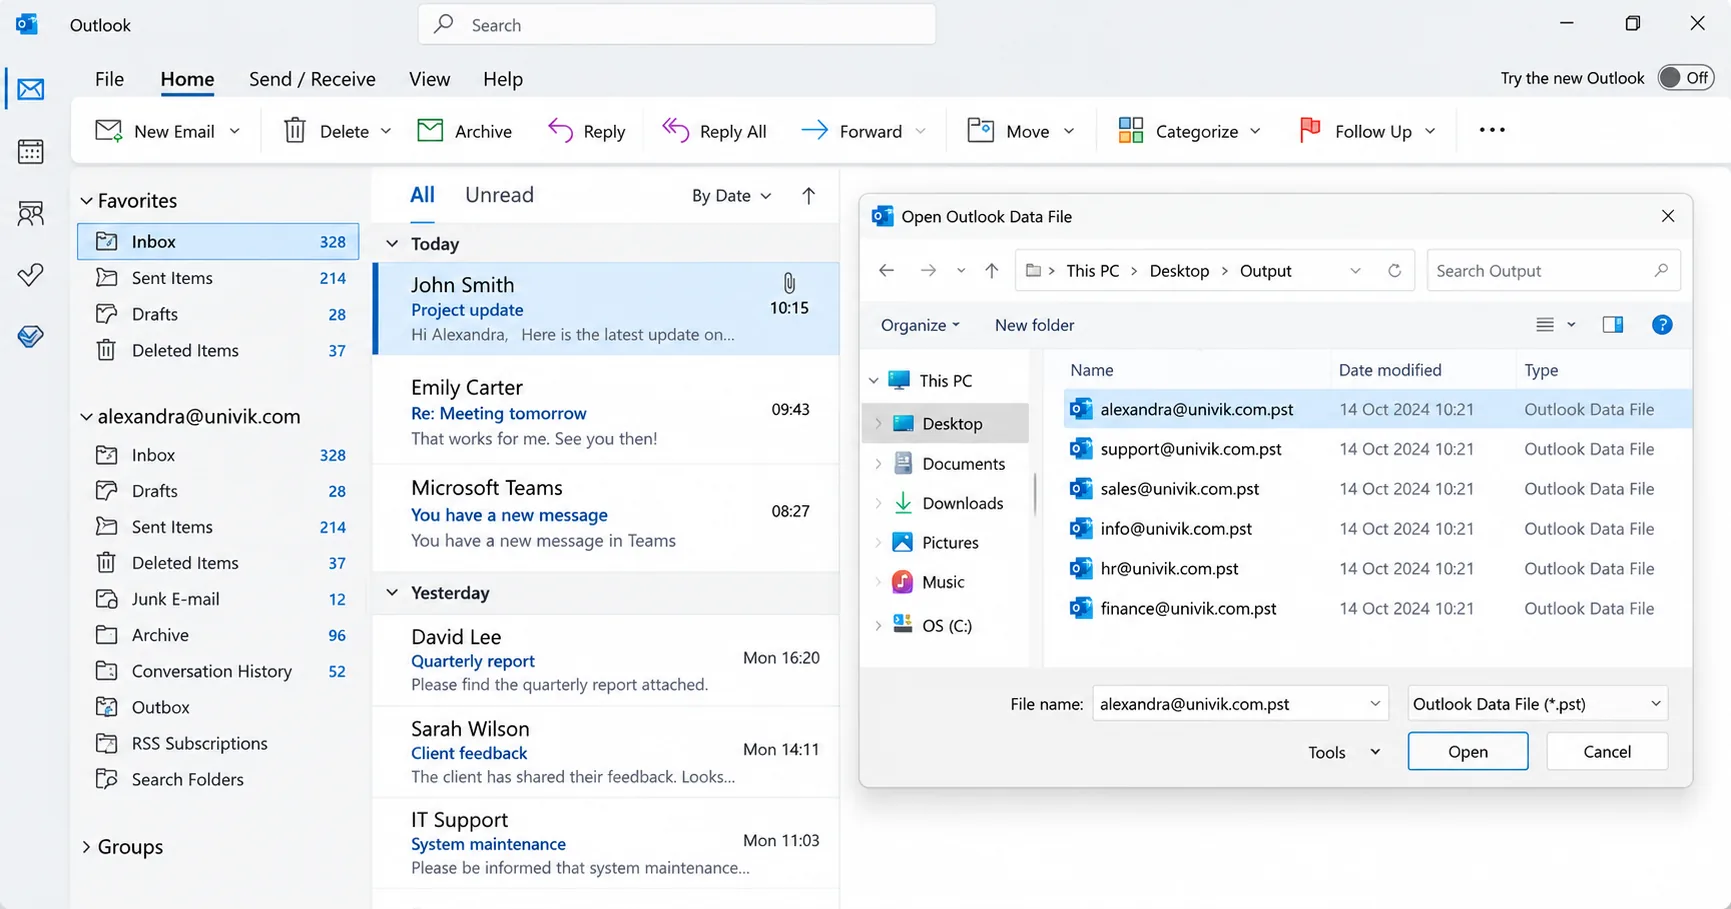Image resolution: width=1731 pixels, height=909 pixels.
Task: Turn on the new Outlook toggle
Action: [1686, 78]
